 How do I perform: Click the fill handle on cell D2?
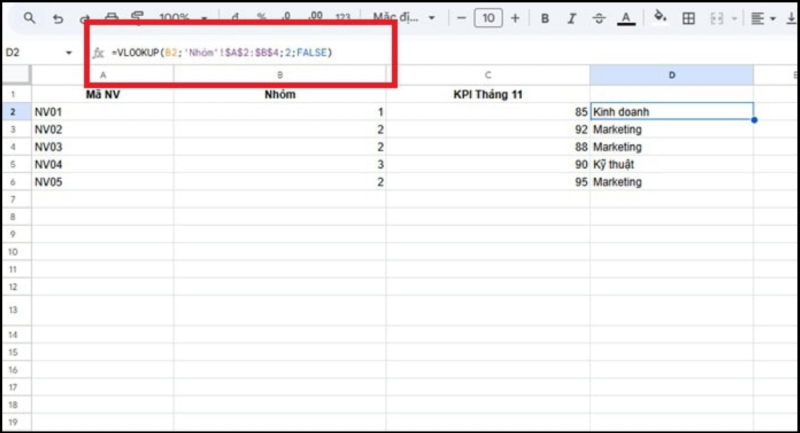(754, 120)
